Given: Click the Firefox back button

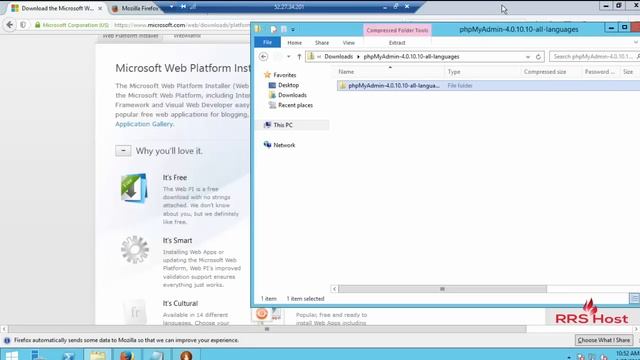Looking at the screenshot, I should 10,25.
